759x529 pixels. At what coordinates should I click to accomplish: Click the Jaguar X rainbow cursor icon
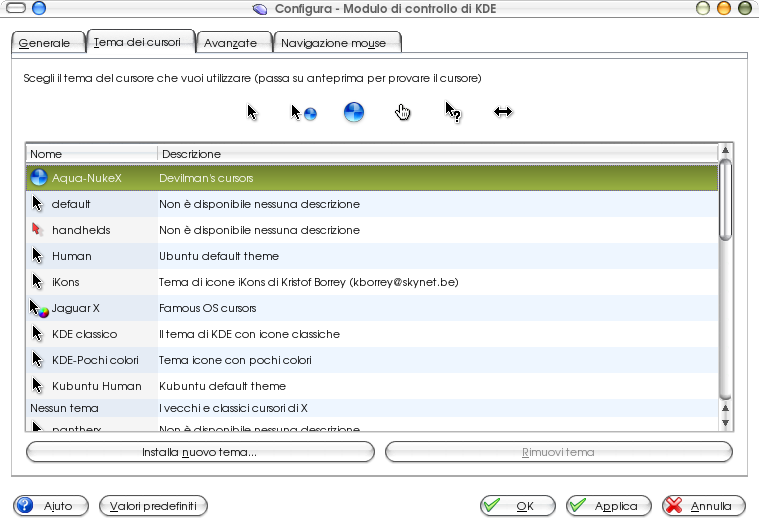[x=39, y=308]
